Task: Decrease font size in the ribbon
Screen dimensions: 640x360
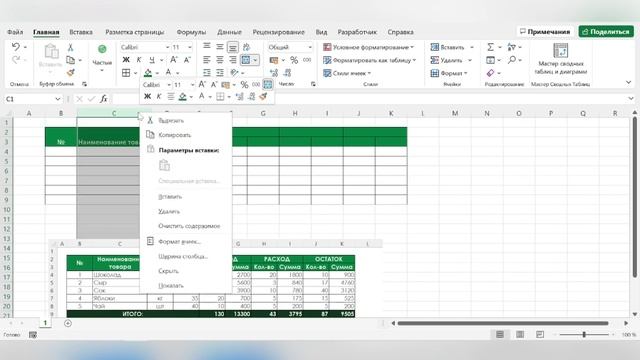Action: pyautogui.click(x=187, y=60)
